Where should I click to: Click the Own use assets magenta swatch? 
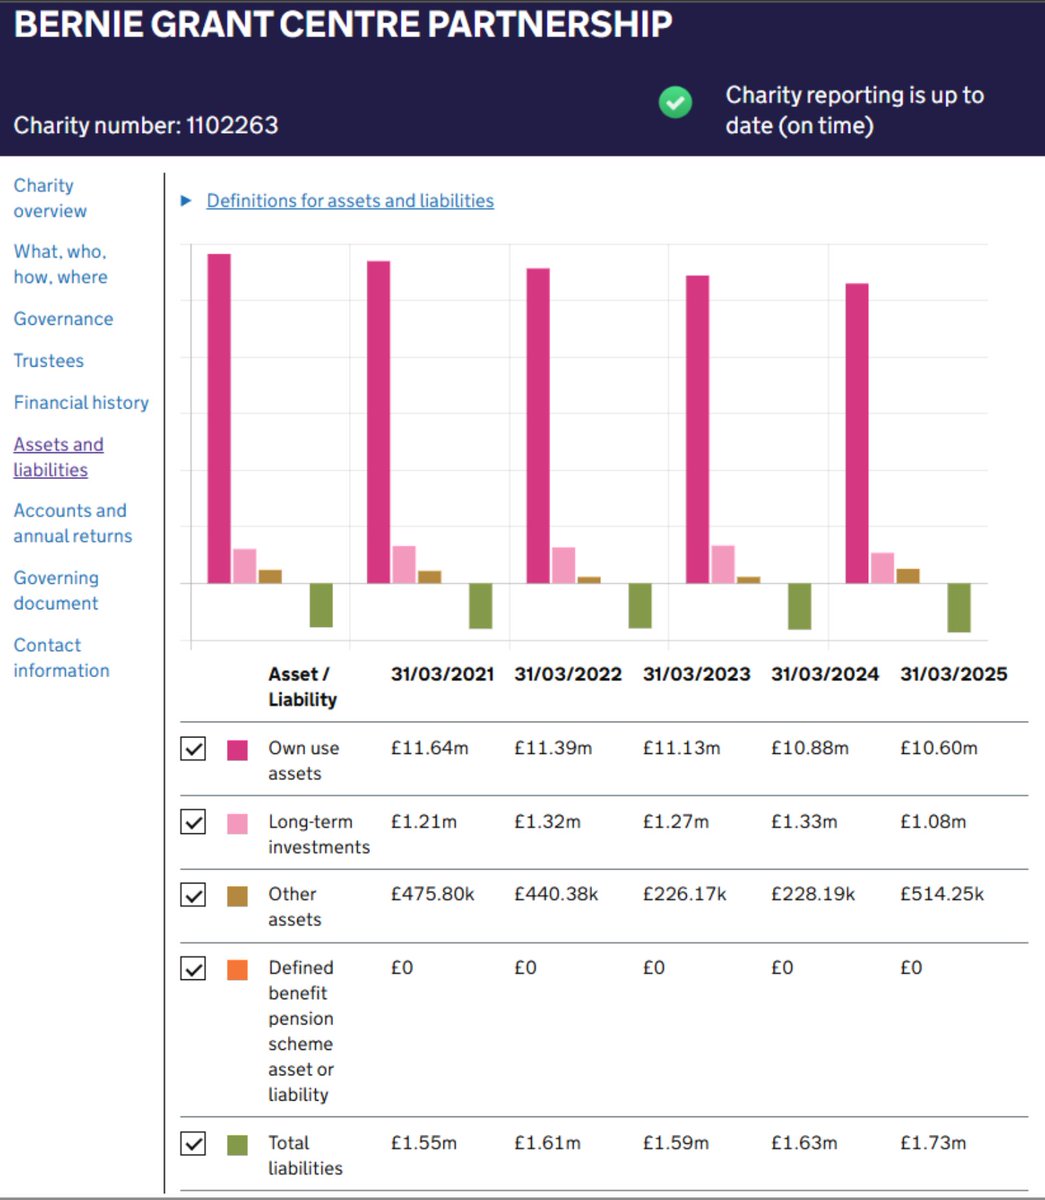click(x=237, y=750)
